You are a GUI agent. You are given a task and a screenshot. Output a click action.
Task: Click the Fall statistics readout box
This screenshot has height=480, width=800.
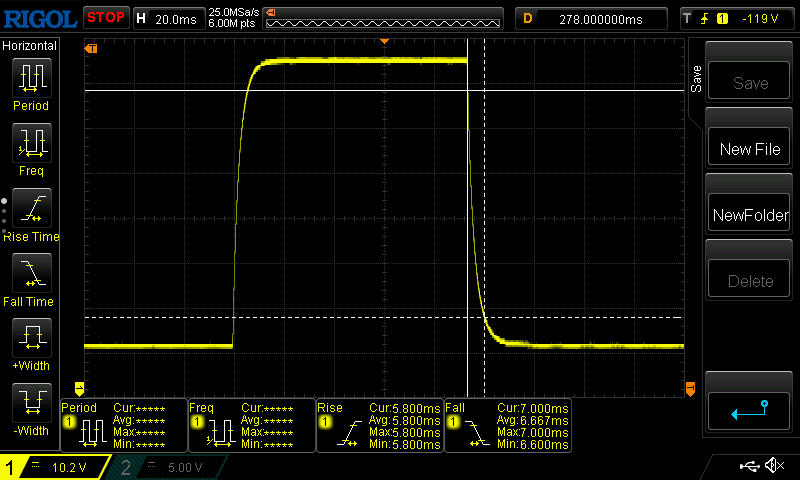507,425
